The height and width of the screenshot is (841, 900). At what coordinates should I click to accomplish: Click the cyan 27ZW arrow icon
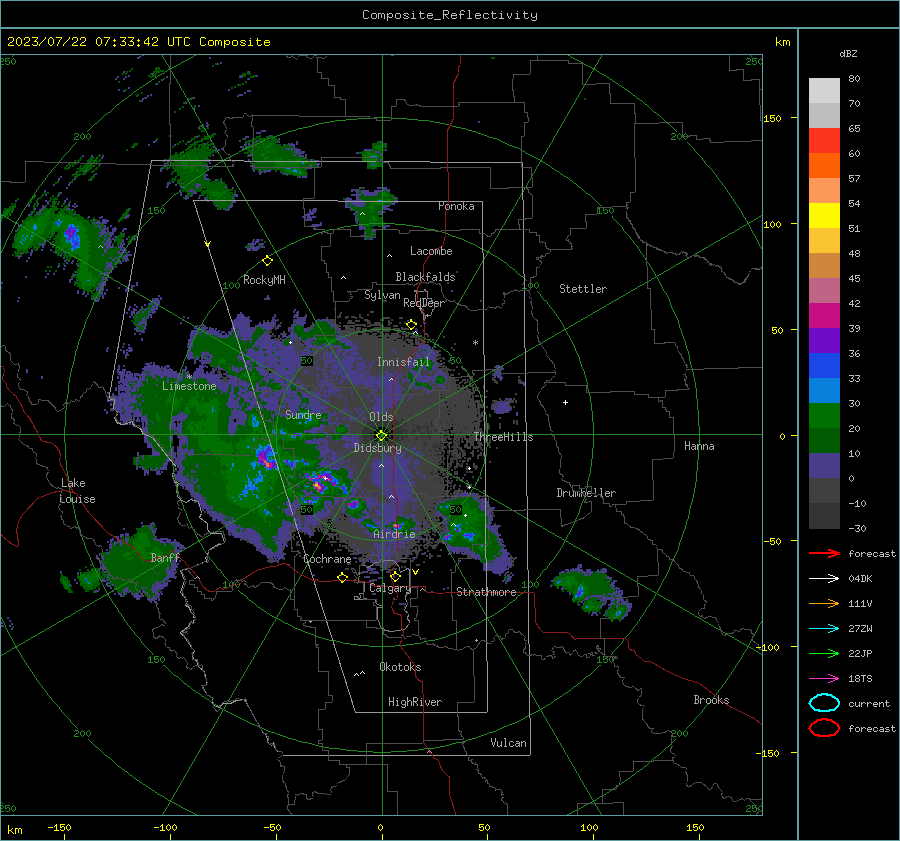click(x=824, y=629)
